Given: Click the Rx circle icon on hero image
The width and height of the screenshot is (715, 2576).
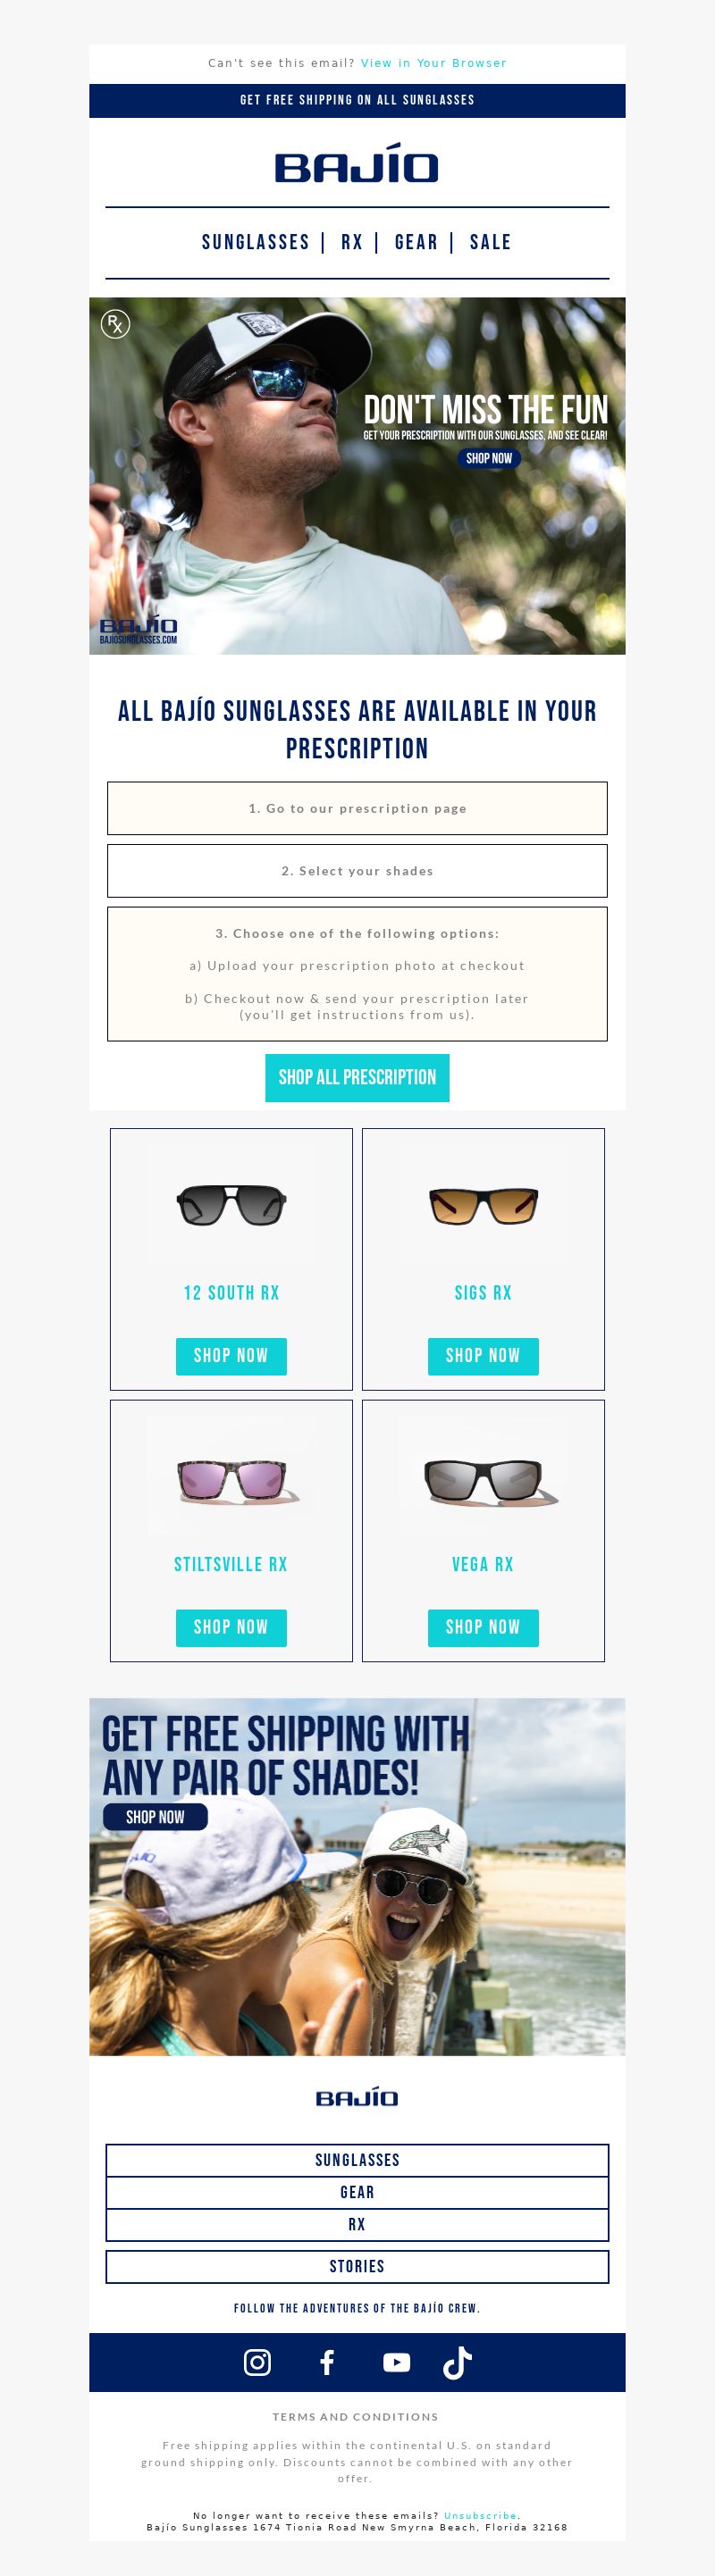Looking at the screenshot, I should pyautogui.click(x=115, y=323).
